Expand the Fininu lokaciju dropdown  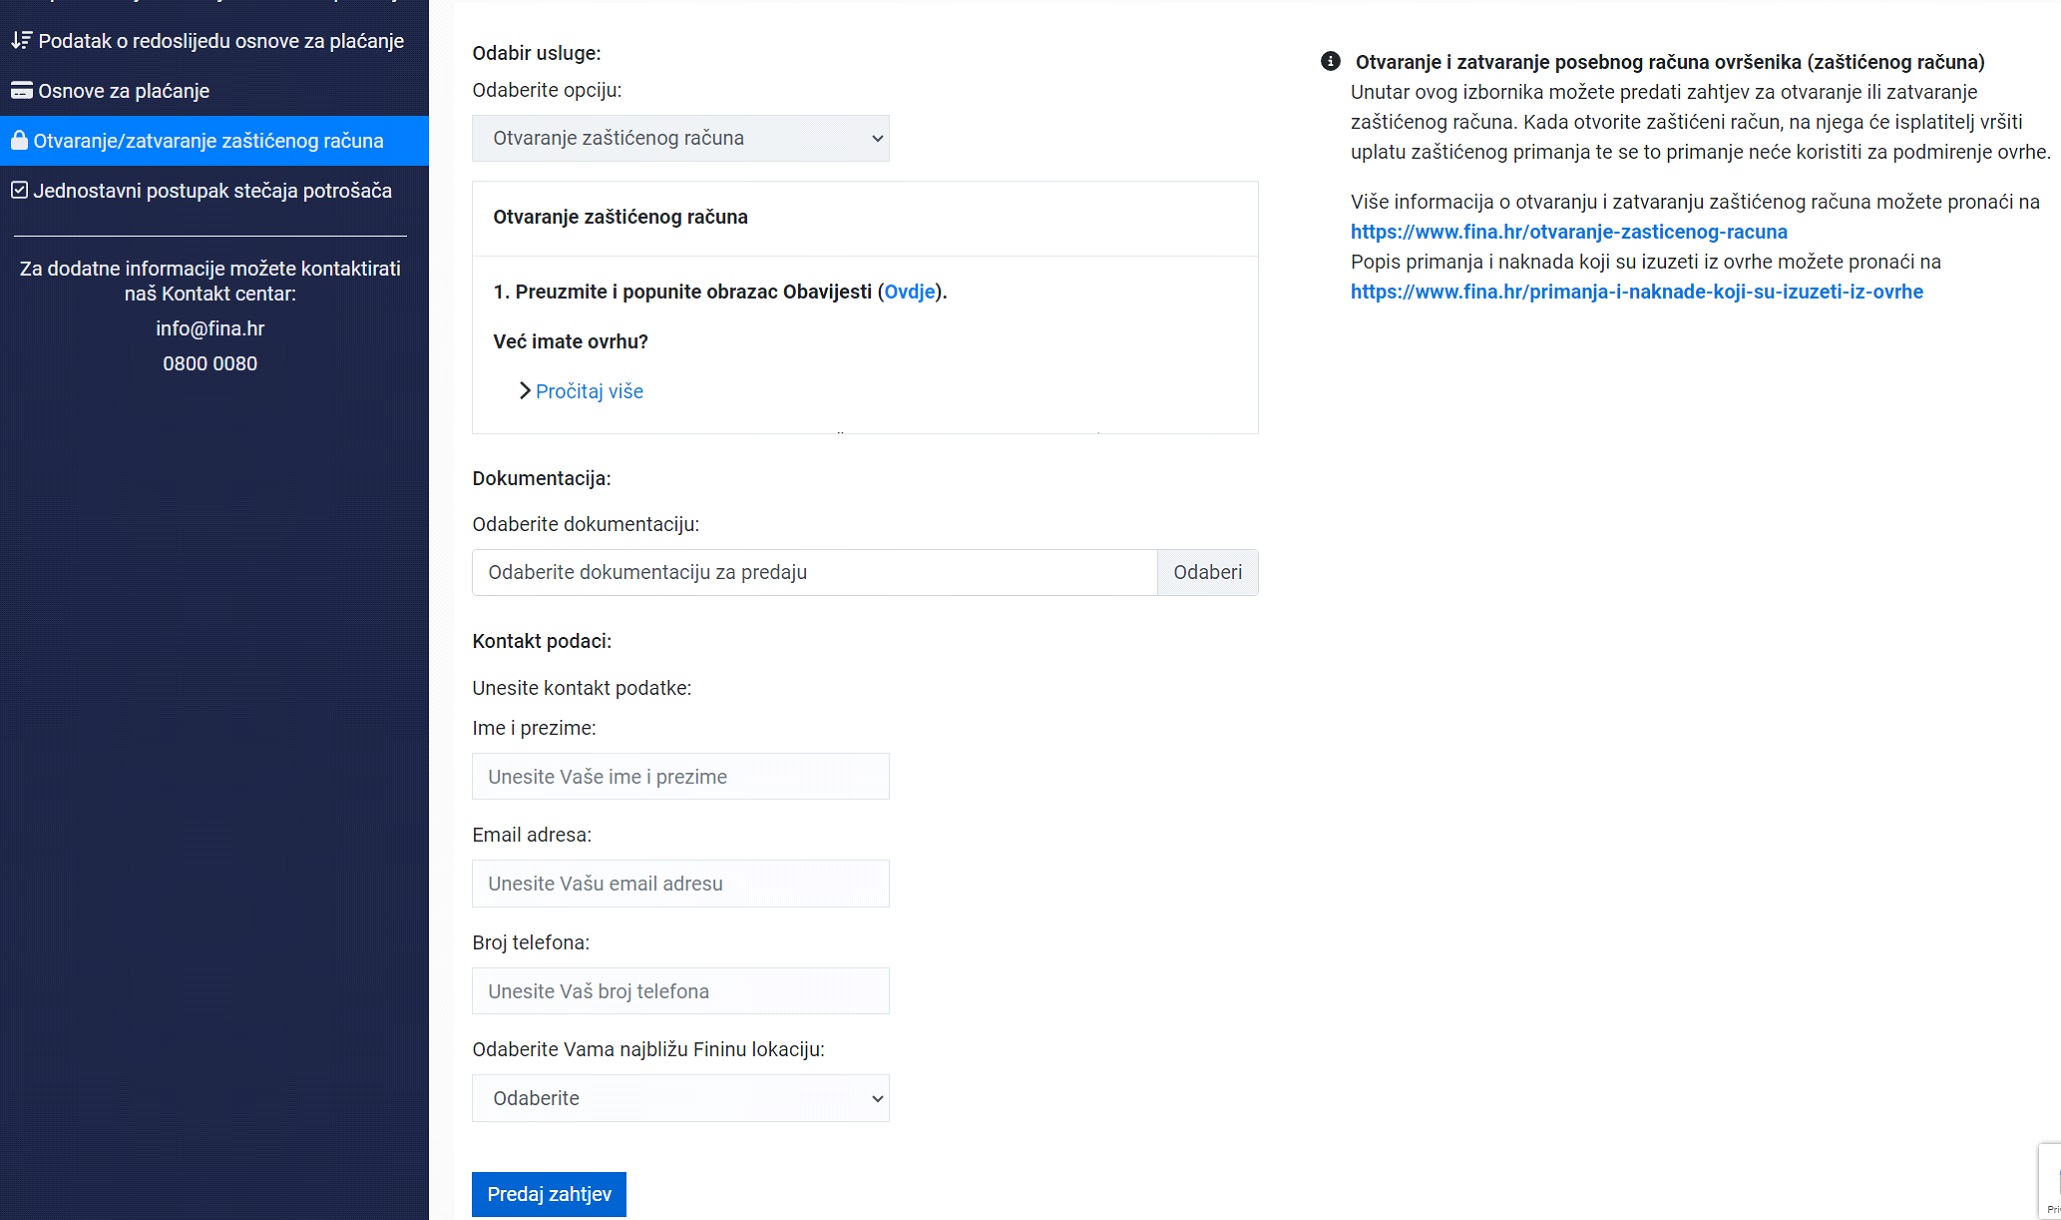[x=680, y=1098]
